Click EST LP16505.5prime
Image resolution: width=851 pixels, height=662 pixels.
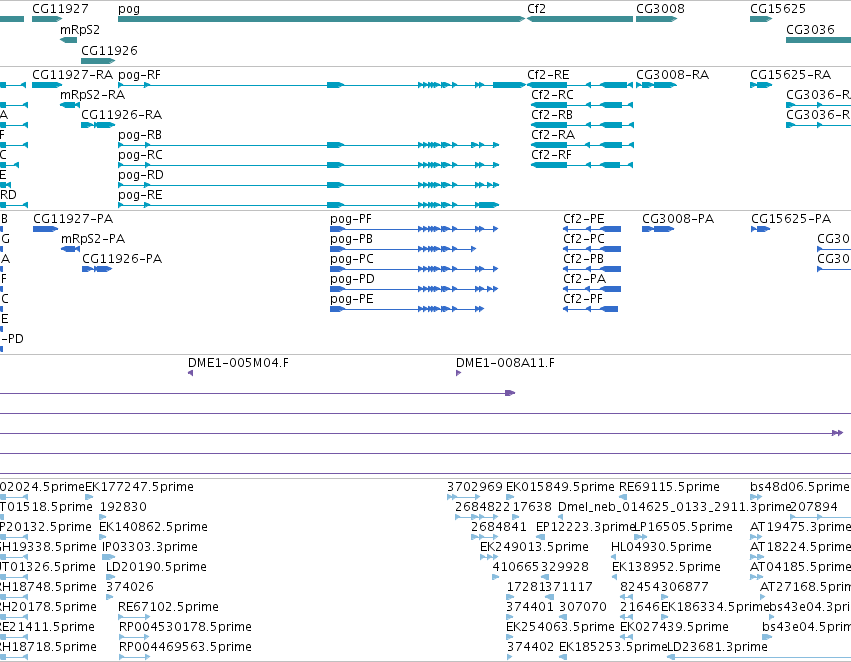[640, 537]
